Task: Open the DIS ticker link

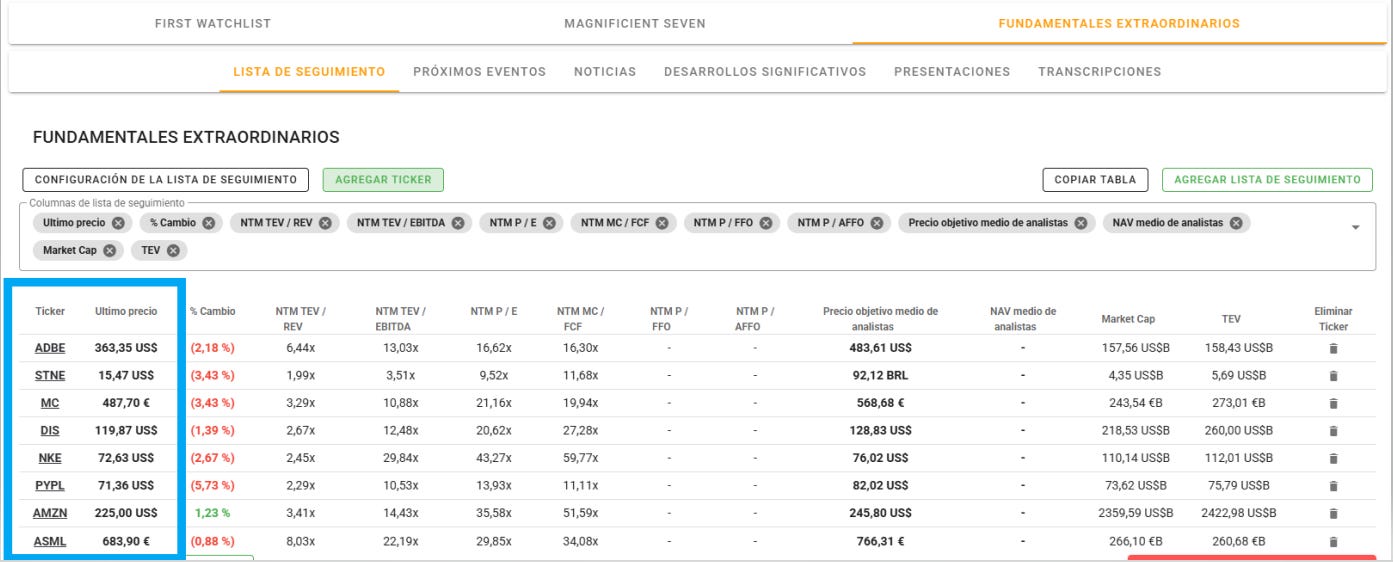Action: [x=50, y=431]
